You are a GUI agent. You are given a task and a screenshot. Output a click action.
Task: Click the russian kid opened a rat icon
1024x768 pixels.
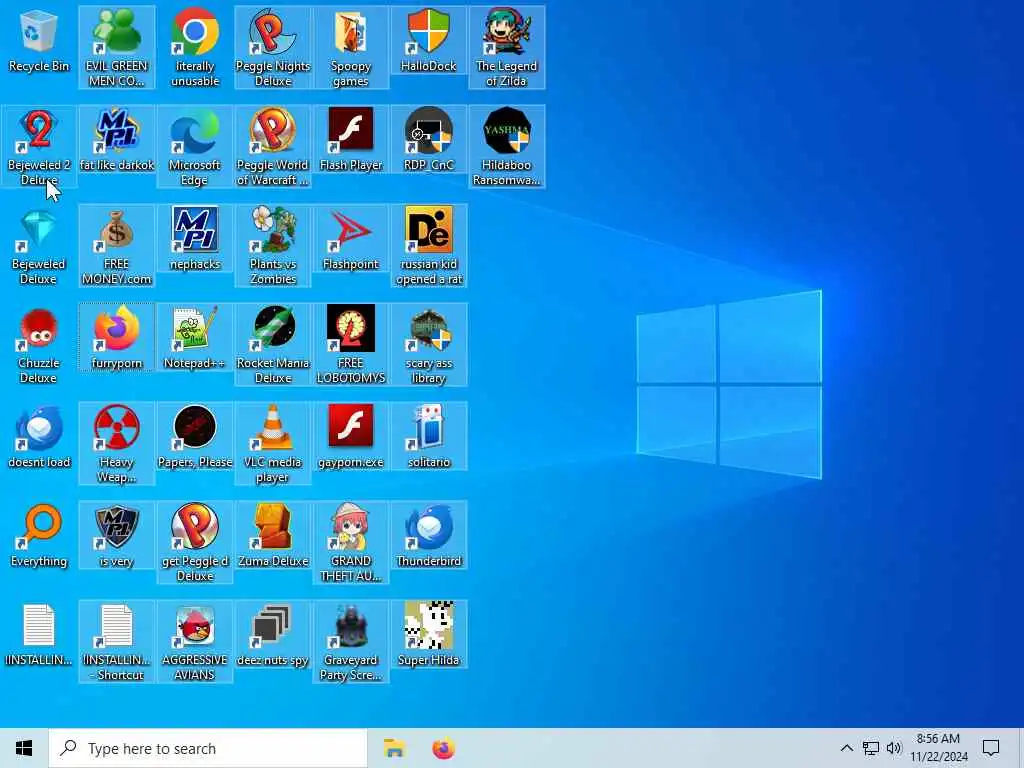(429, 246)
